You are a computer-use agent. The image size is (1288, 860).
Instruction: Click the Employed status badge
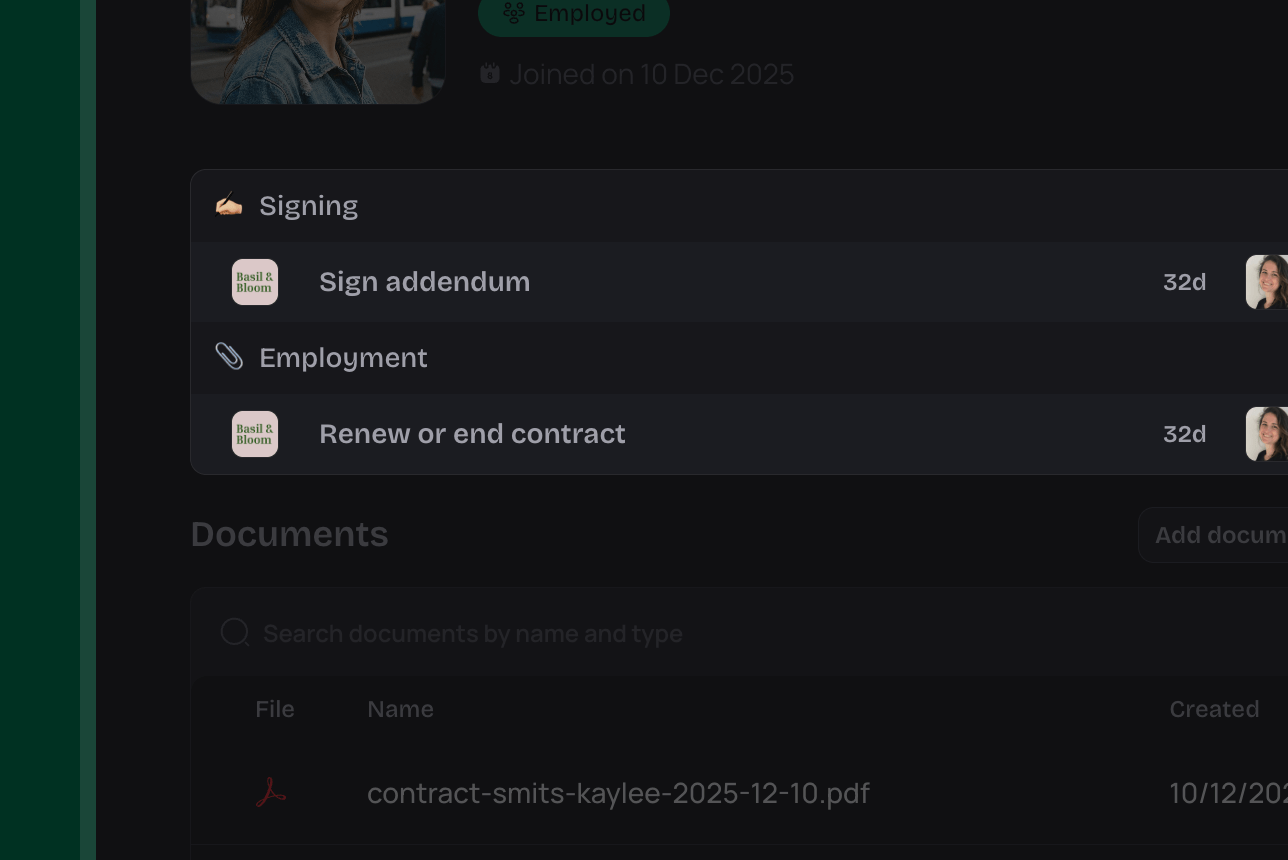(x=573, y=14)
